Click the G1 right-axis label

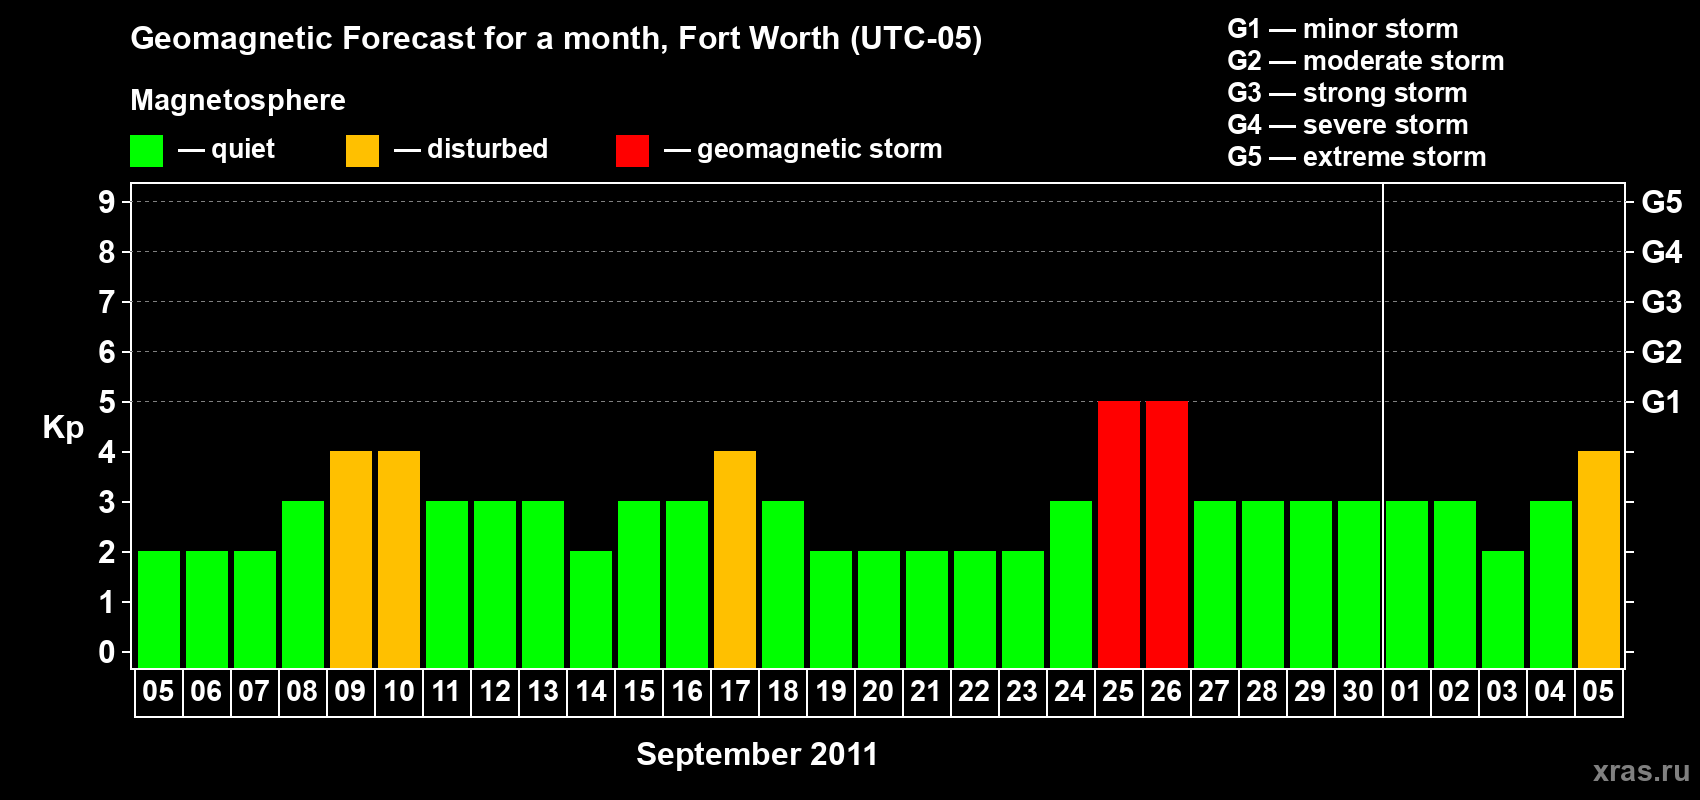pos(1661,402)
